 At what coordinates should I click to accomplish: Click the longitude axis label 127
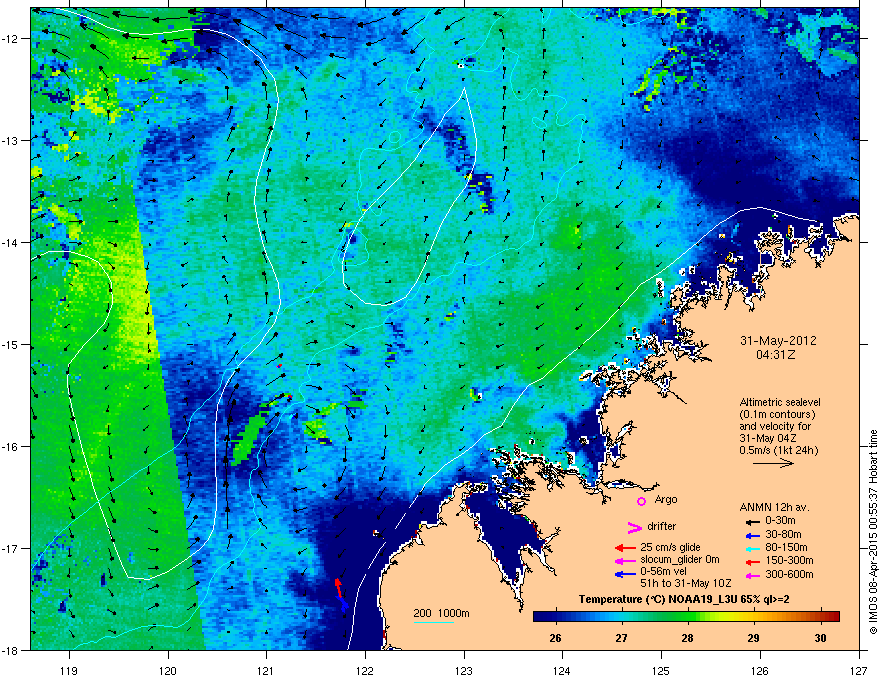(x=859, y=670)
